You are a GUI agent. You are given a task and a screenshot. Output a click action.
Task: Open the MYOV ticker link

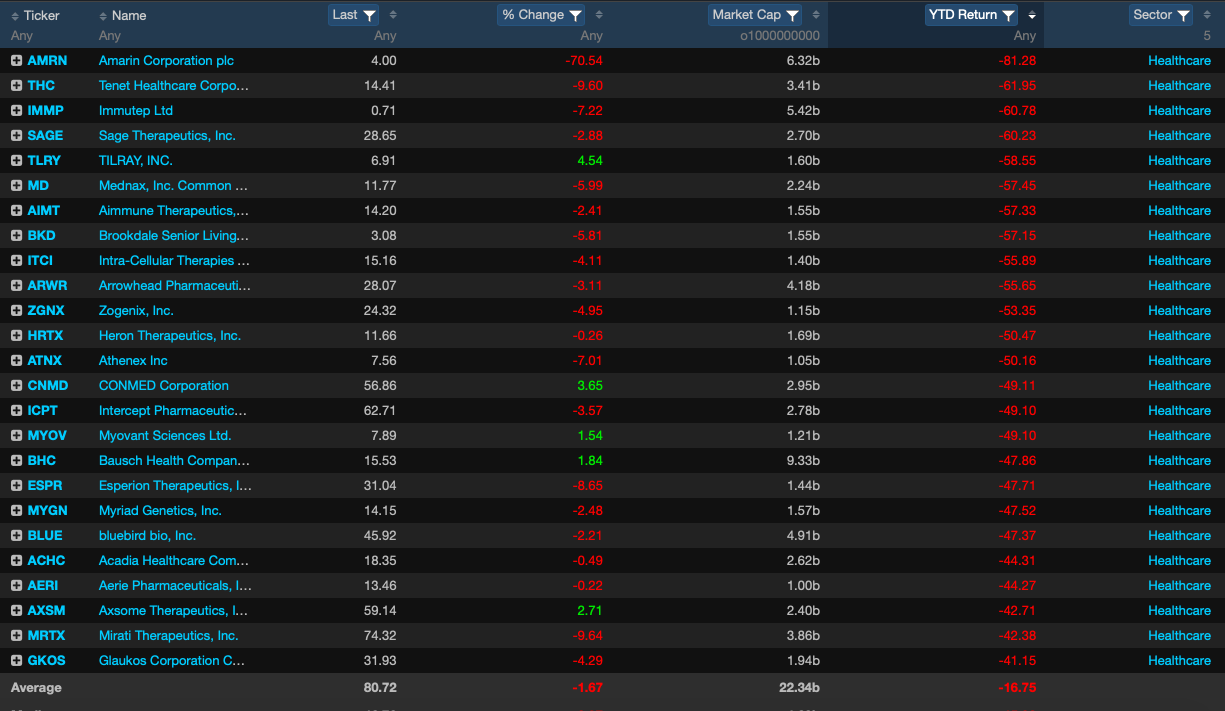46,436
